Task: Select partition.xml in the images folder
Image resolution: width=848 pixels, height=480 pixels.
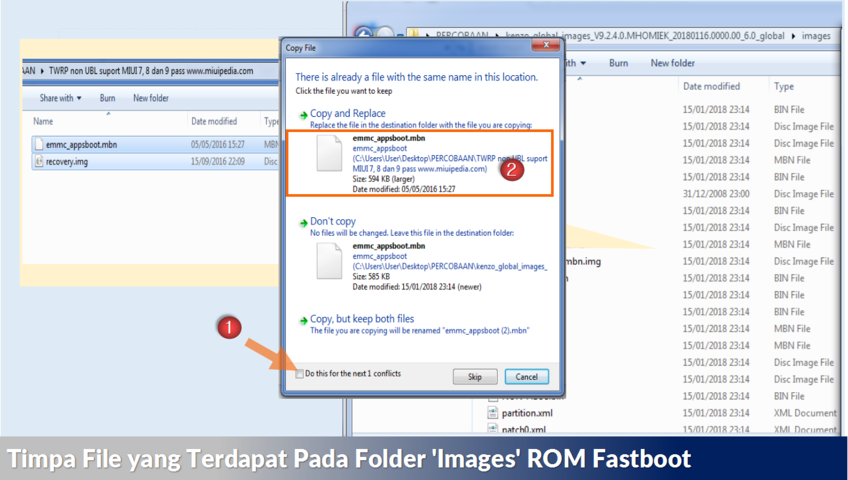Action: pyautogui.click(x=527, y=413)
